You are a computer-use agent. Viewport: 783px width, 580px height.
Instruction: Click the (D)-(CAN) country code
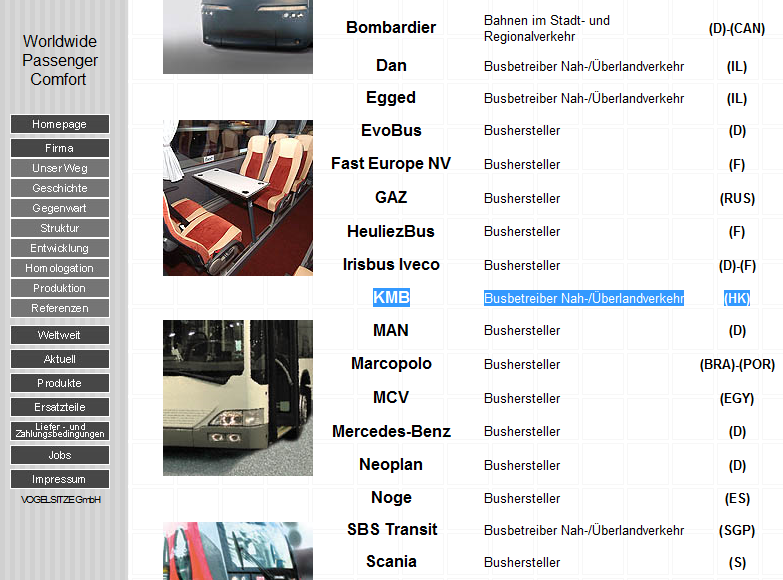737,28
